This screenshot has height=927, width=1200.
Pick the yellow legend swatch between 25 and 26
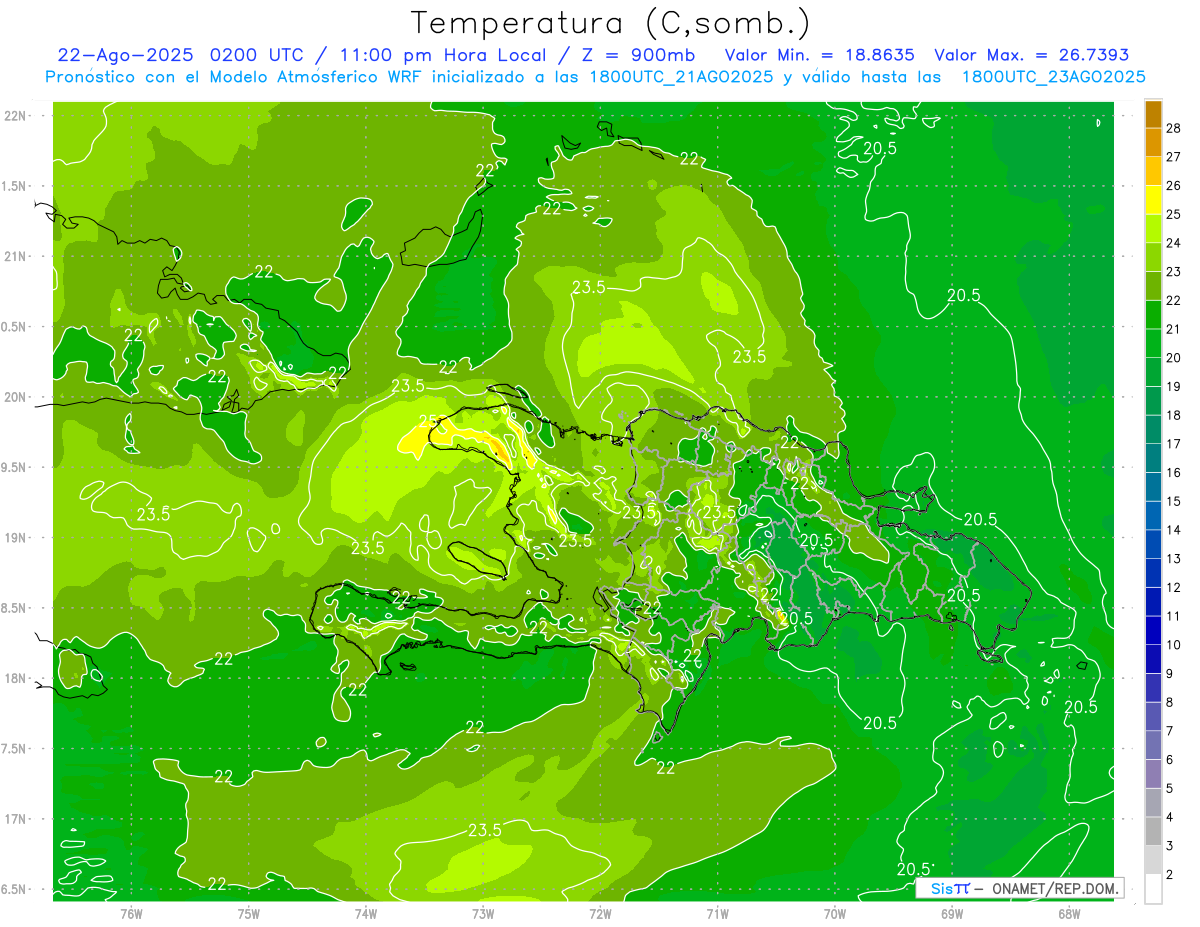1153,200
